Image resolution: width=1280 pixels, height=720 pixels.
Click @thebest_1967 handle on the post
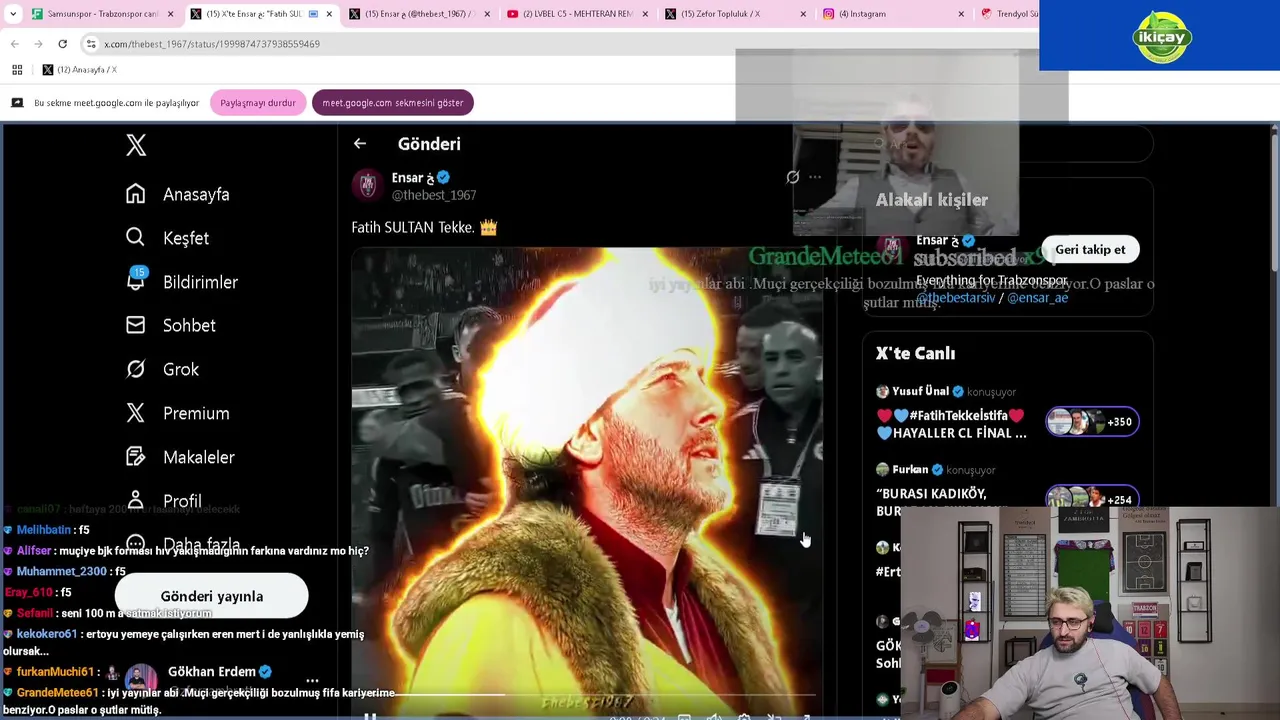pos(434,195)
